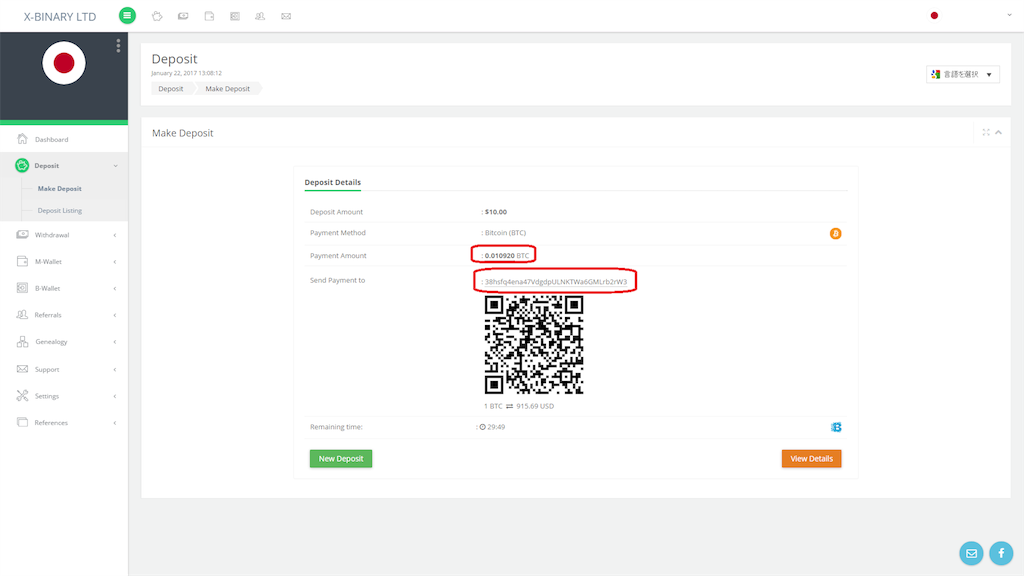The image size is (1024, 576).
Task: Select the 0.010920 BTC payment amount
Action: click(507, 256)
